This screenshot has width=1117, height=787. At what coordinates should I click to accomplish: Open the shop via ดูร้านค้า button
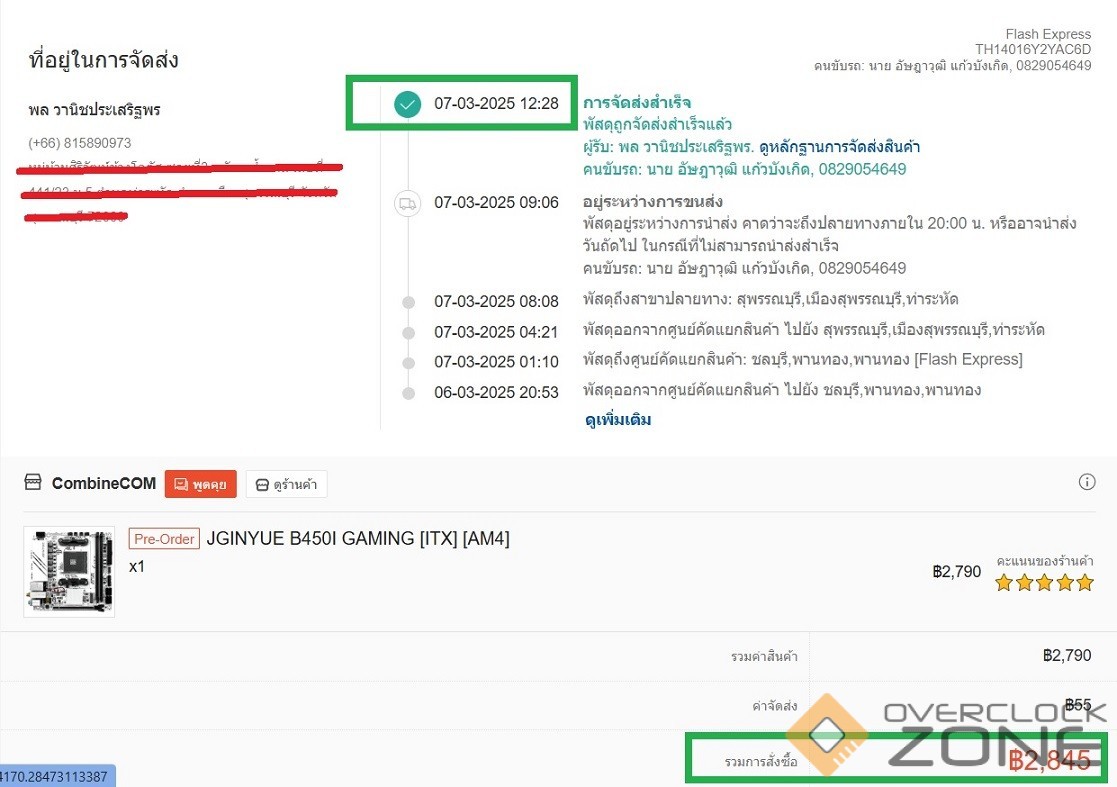[286, 484]
